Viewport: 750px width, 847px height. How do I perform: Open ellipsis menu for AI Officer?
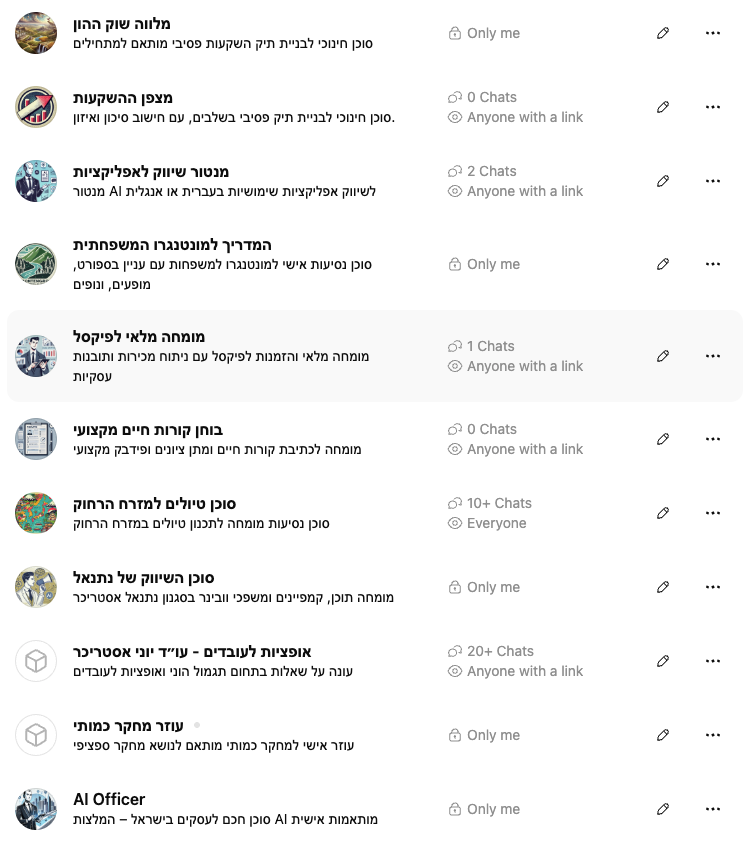click(713, 809)
